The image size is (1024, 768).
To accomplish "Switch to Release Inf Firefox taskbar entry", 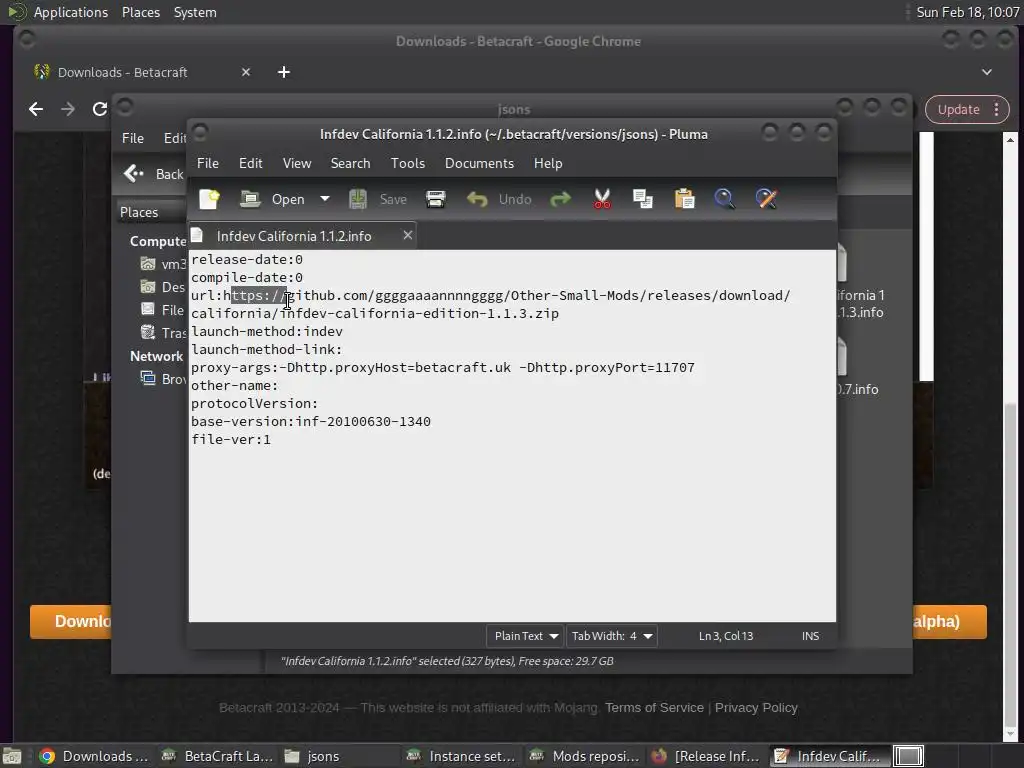I will click(x=706, y=756).
